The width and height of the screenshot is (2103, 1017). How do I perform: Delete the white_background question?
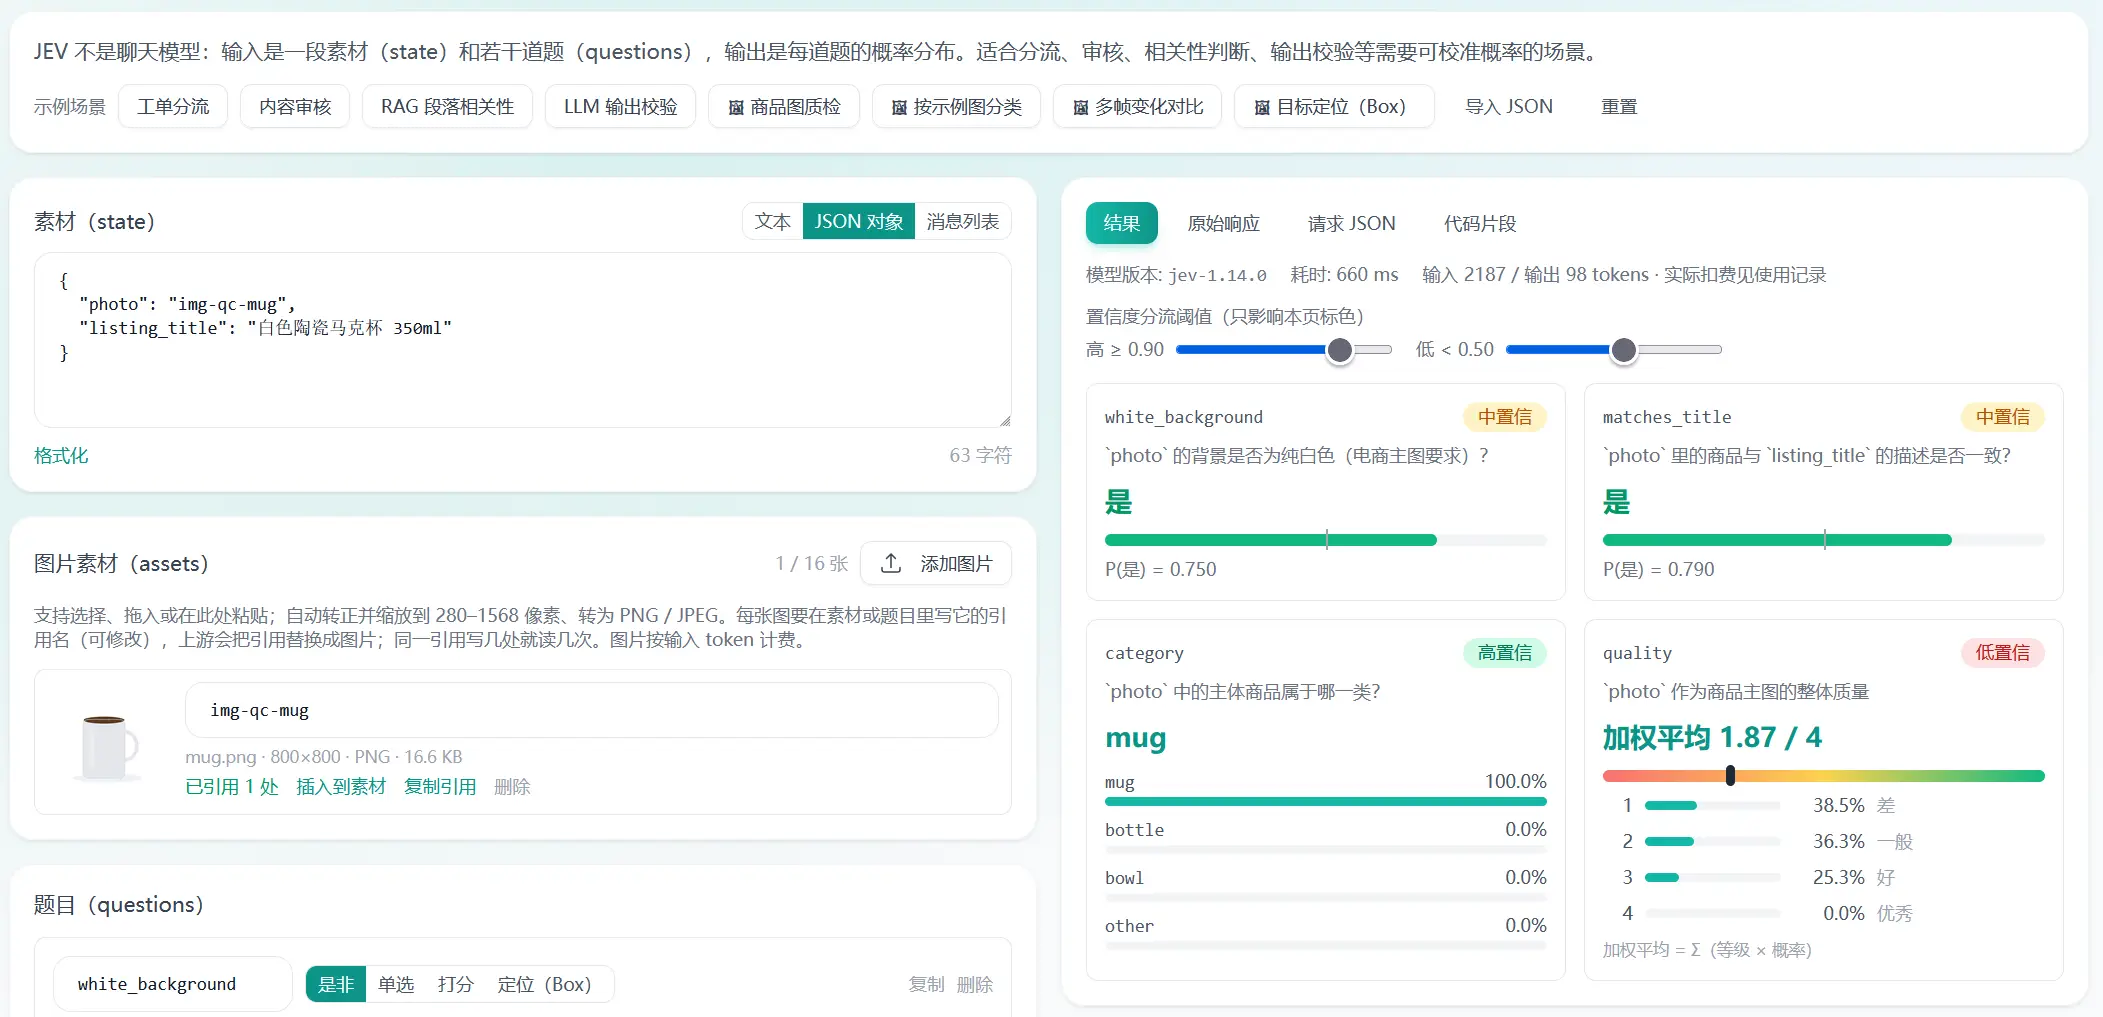975,984
